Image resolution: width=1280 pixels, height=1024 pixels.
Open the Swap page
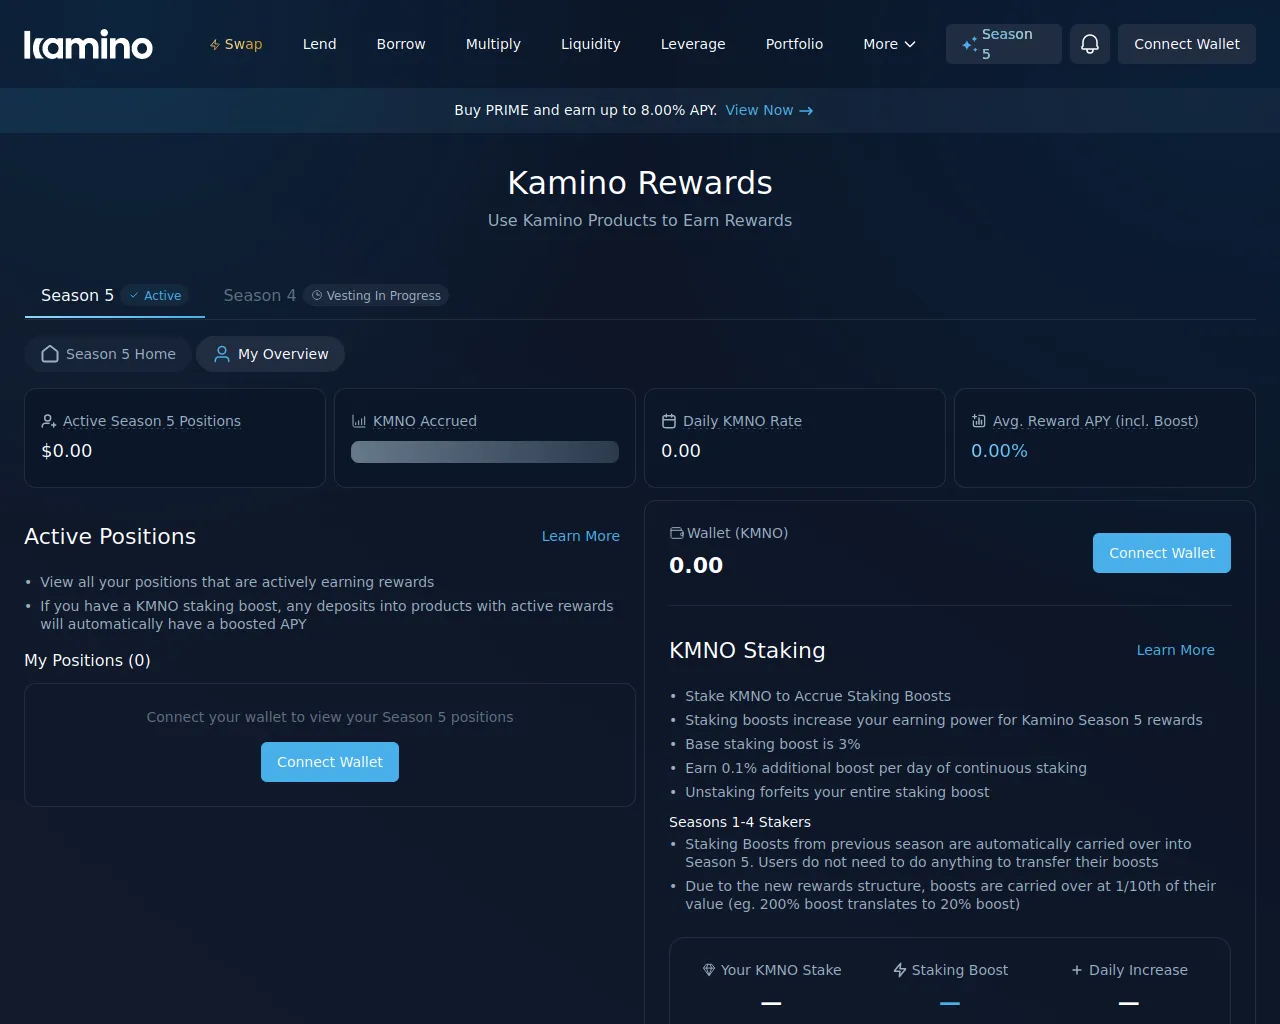click(x=236, y=44)
